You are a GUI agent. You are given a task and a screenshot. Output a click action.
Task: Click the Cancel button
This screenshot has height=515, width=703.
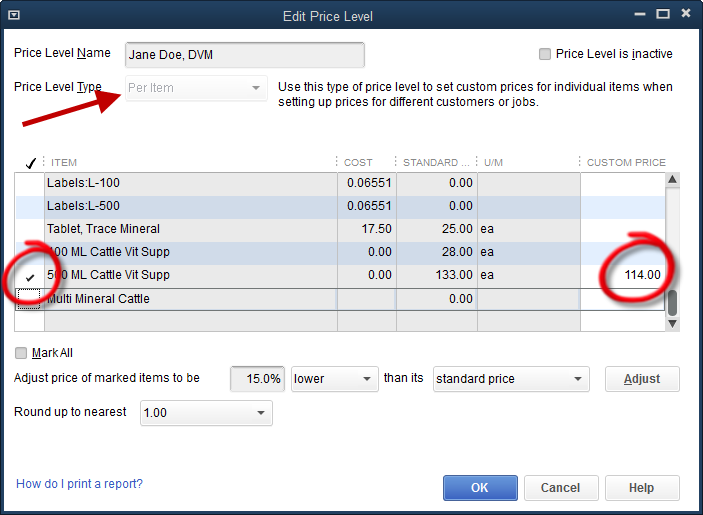[x=561, y=488]
